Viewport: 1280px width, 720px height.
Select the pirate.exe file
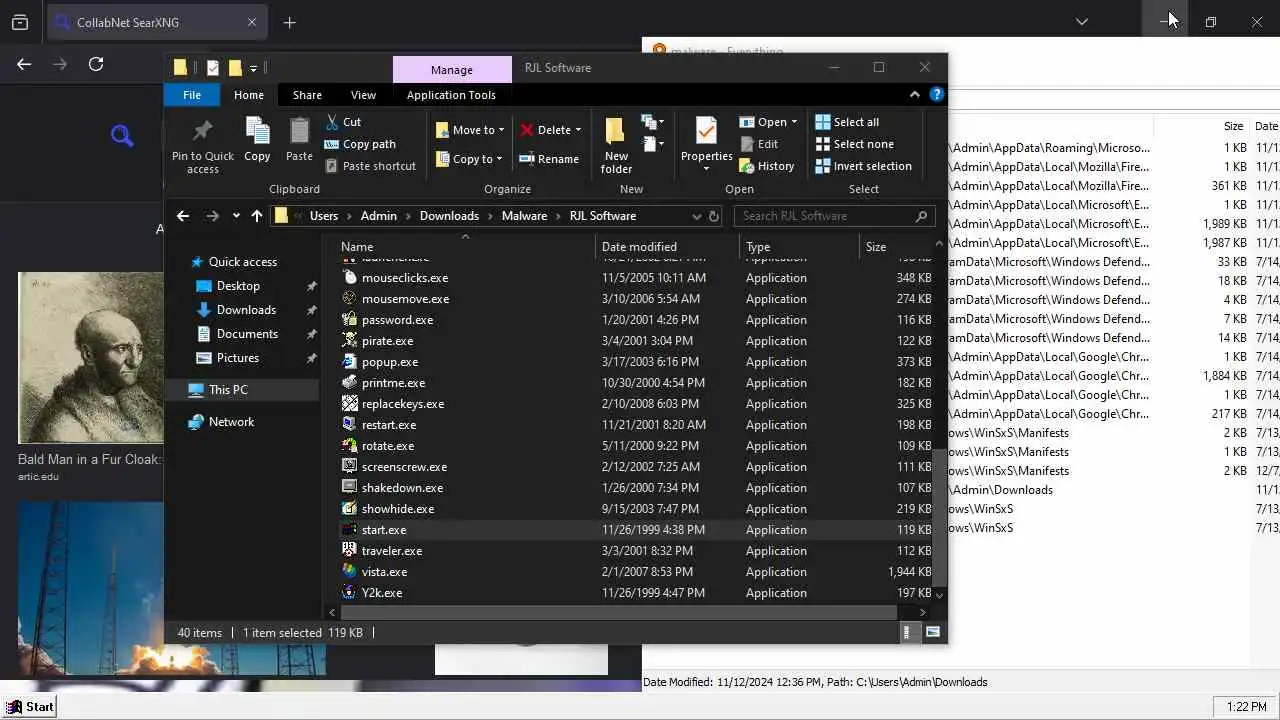point(387,341)
